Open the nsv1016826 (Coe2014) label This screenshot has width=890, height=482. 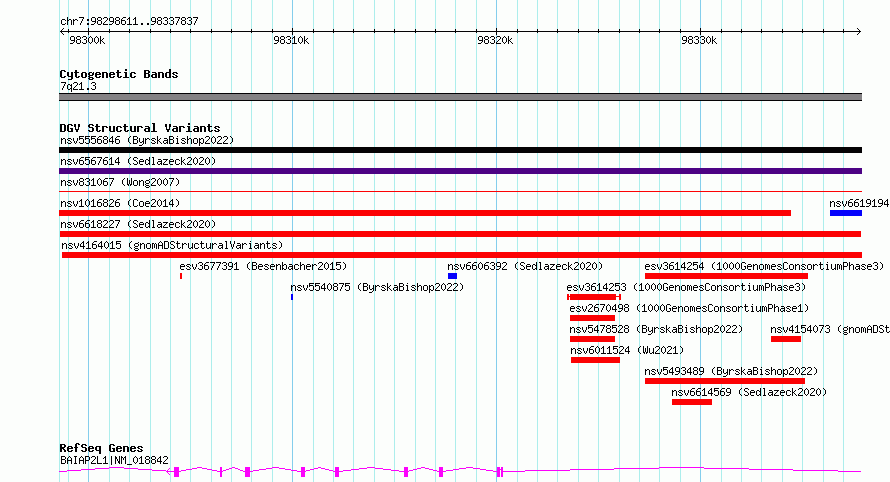click(x=120, y=203)
